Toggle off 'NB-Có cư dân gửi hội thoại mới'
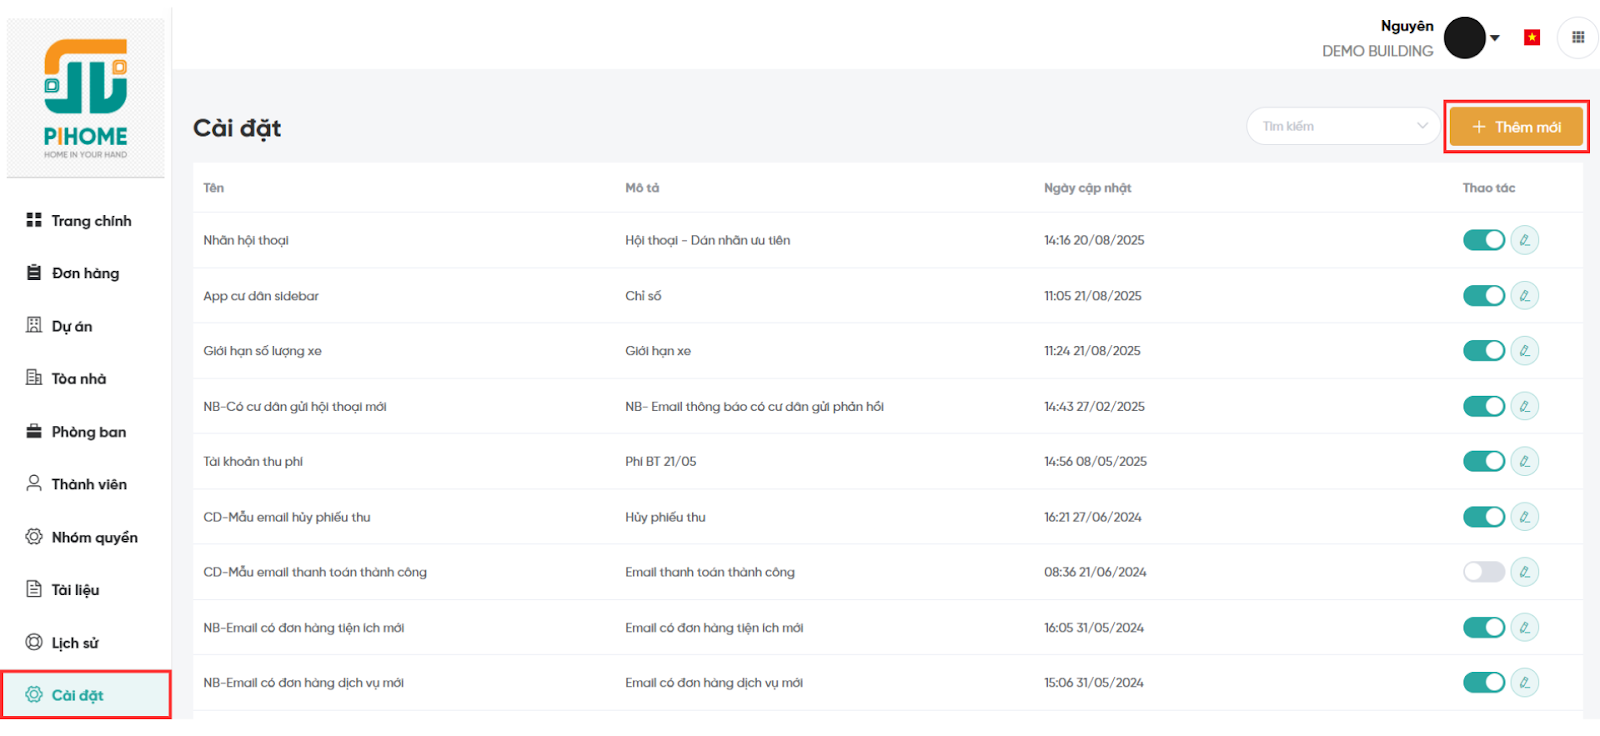 [x=1484, y=406]
